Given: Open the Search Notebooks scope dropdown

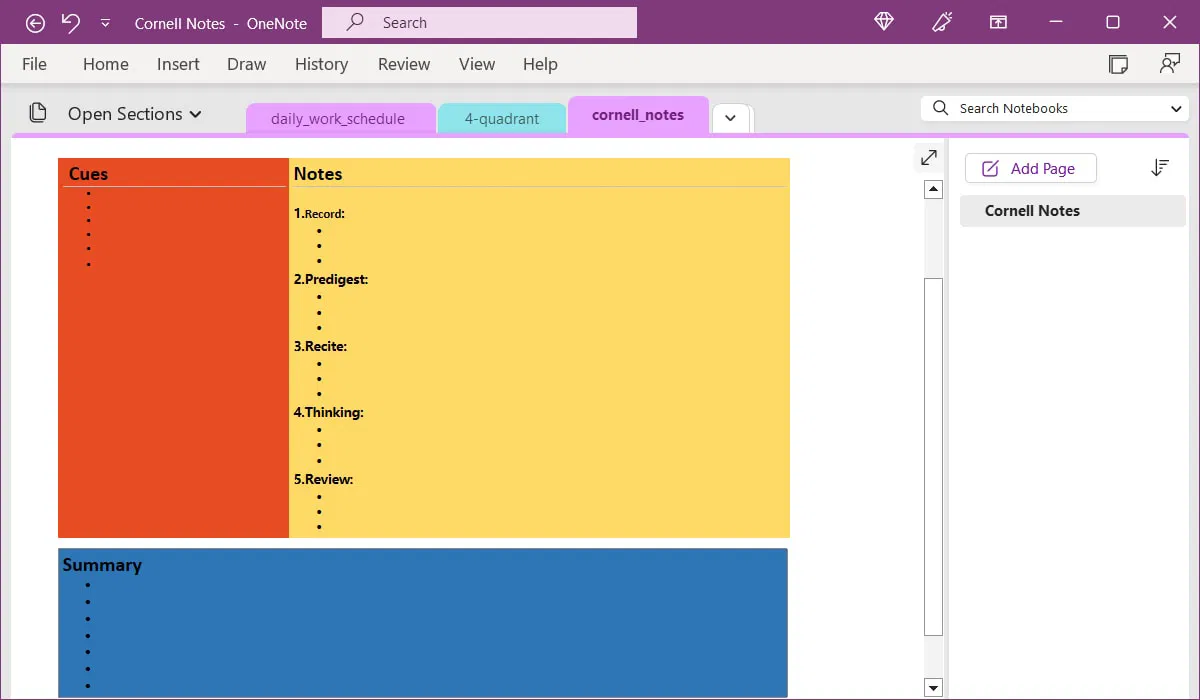Looking at the screenshot, I should click(x=1176, y=108).
